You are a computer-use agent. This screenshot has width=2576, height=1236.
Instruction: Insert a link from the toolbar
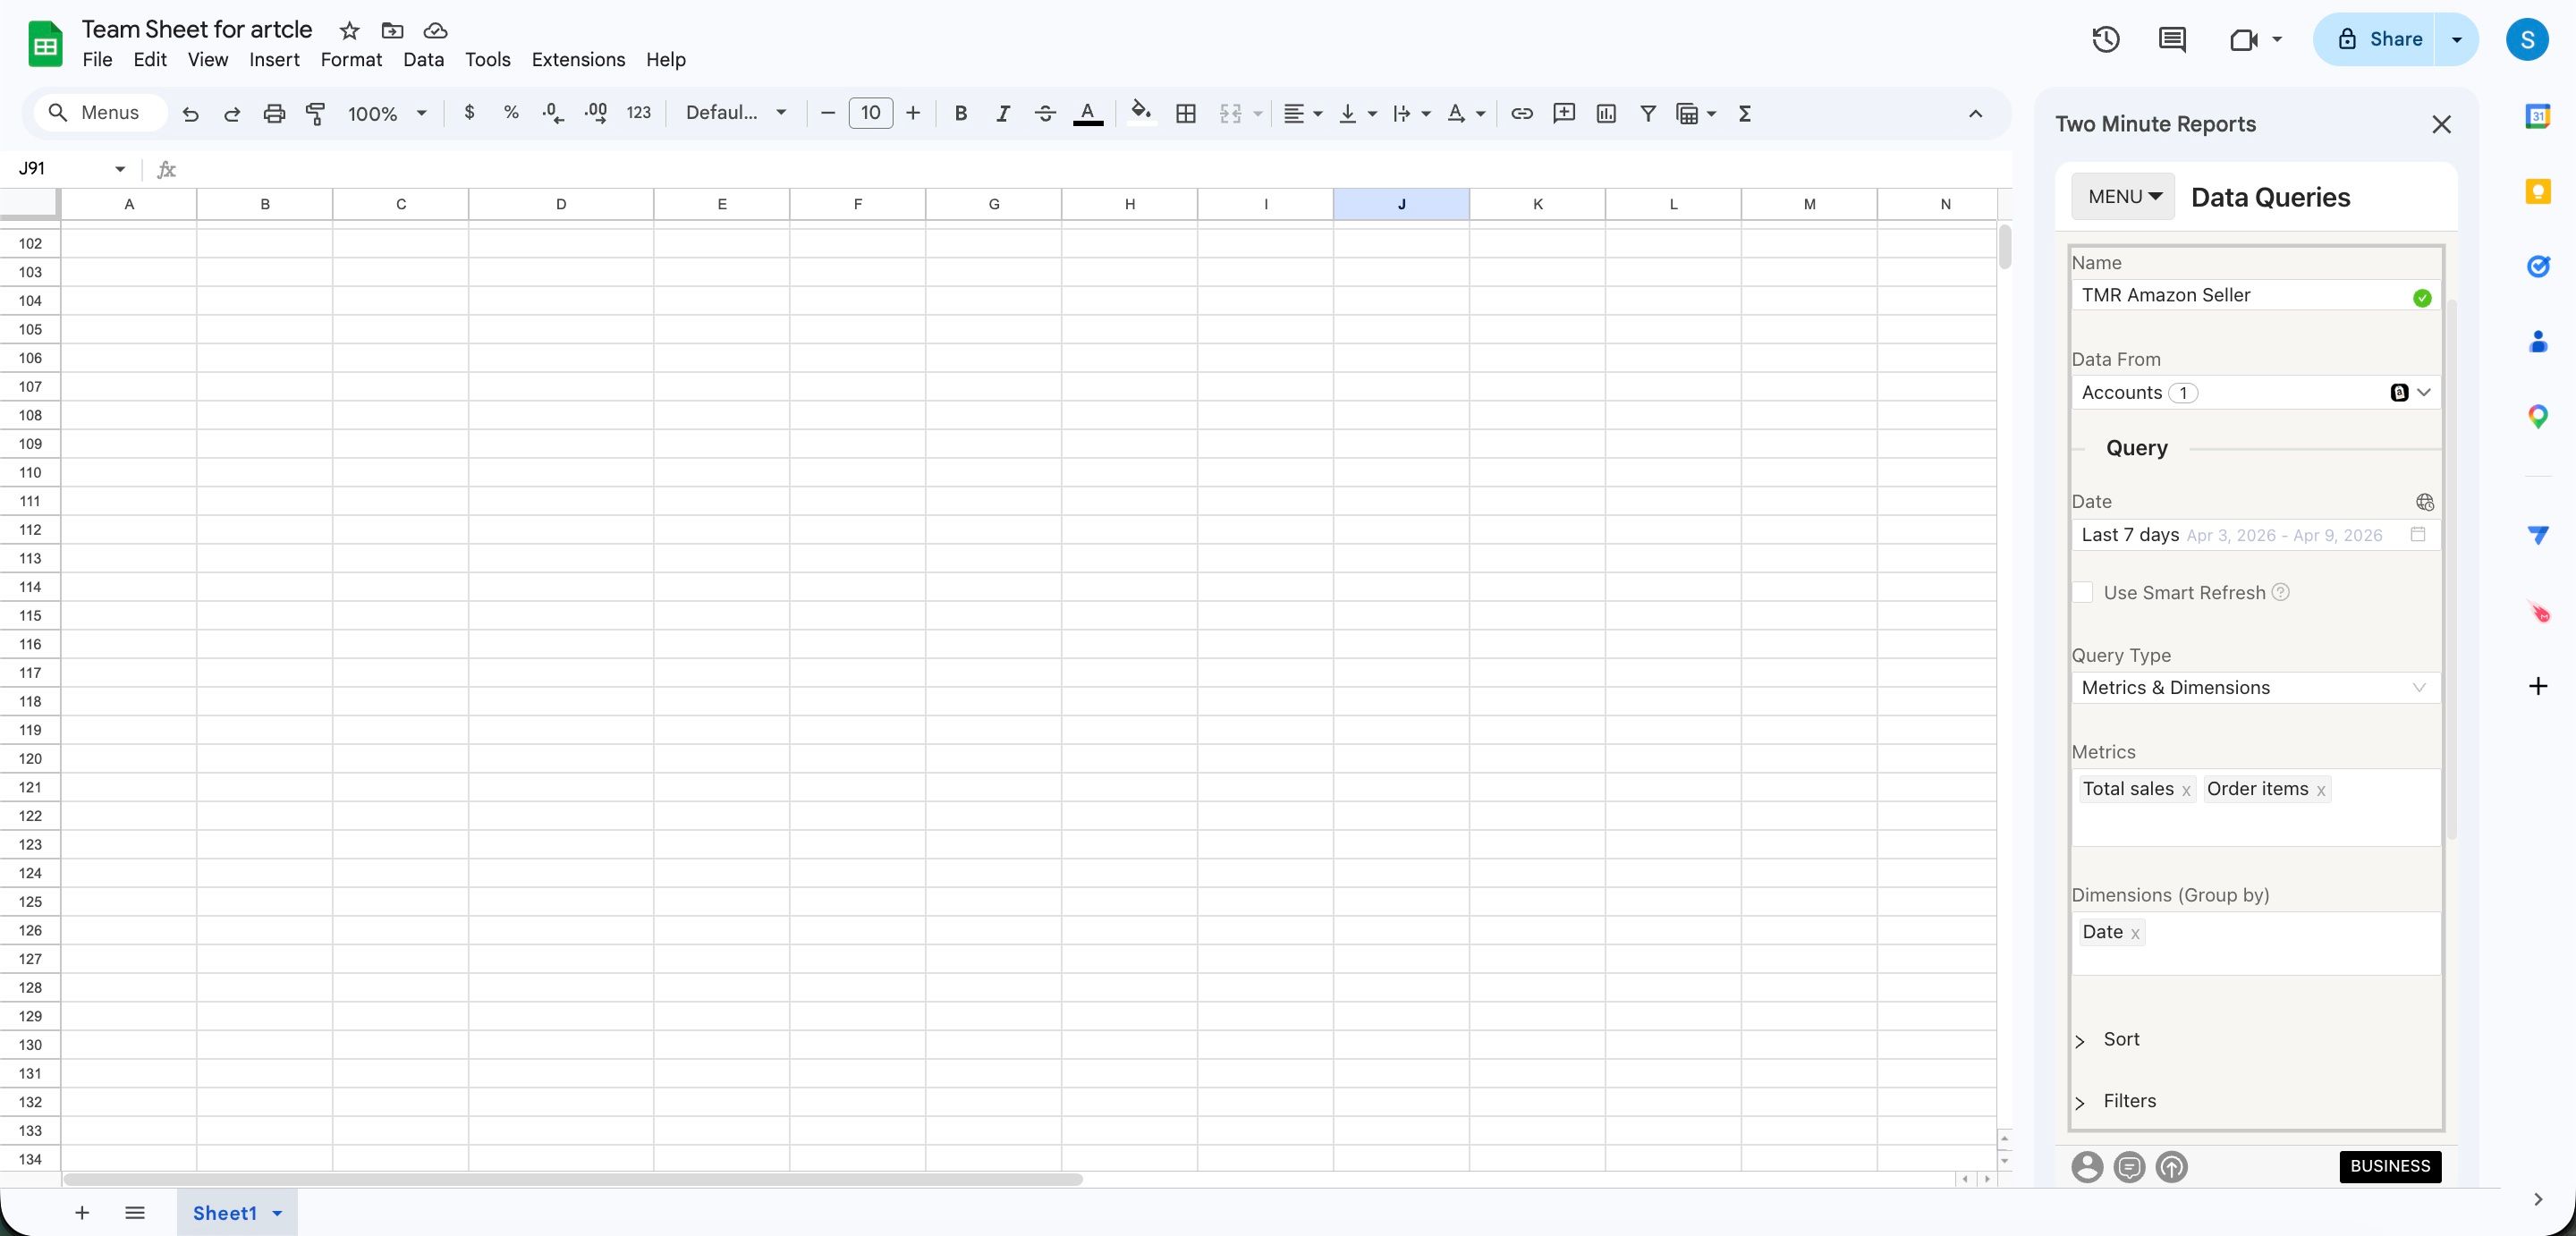coord(1521,113)
